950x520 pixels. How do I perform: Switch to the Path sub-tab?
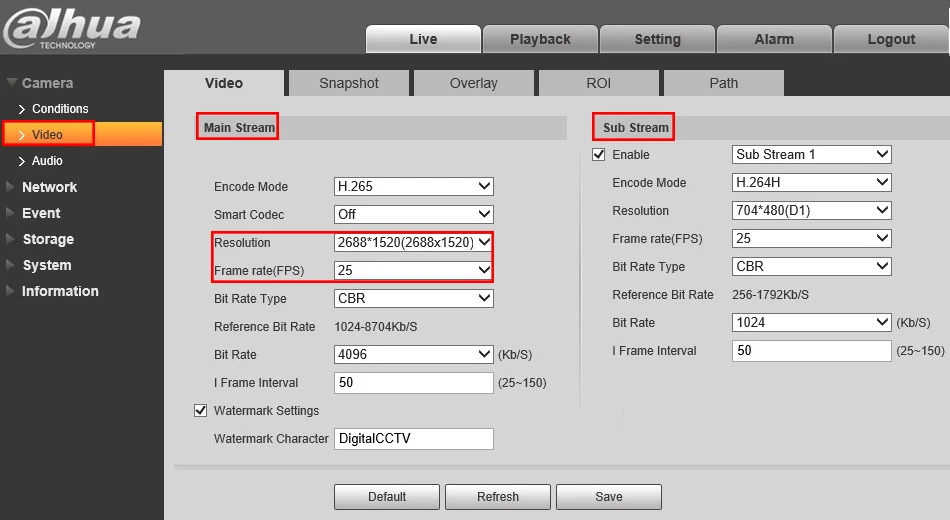click(723, 83)
